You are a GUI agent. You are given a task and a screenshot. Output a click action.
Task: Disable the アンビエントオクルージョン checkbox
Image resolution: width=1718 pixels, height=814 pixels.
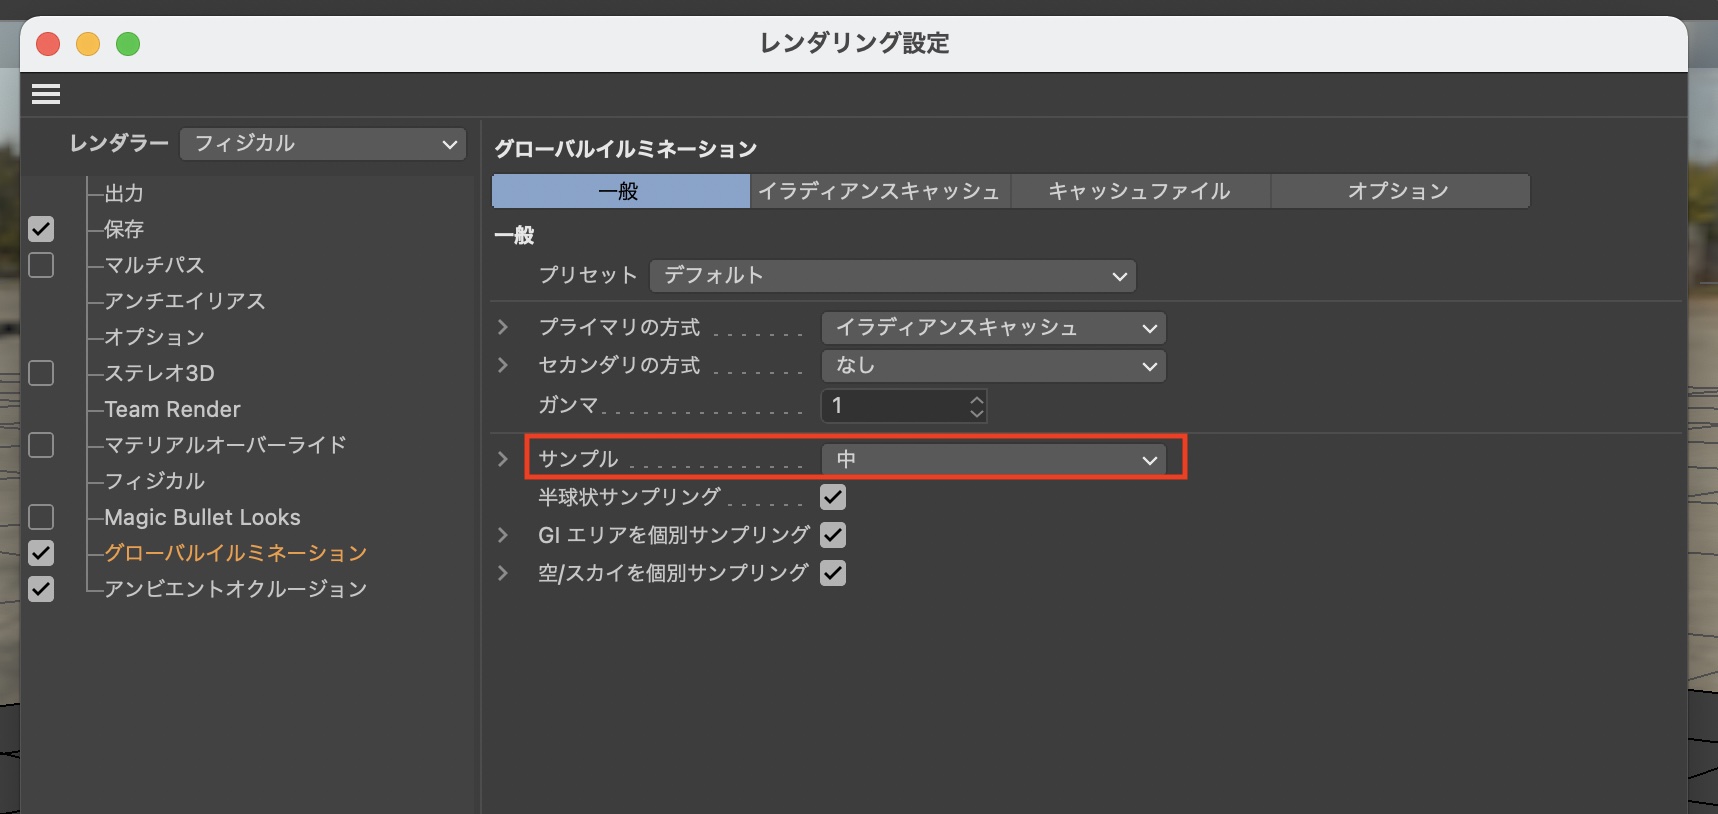pyautogui.click(x=41, y=589)
